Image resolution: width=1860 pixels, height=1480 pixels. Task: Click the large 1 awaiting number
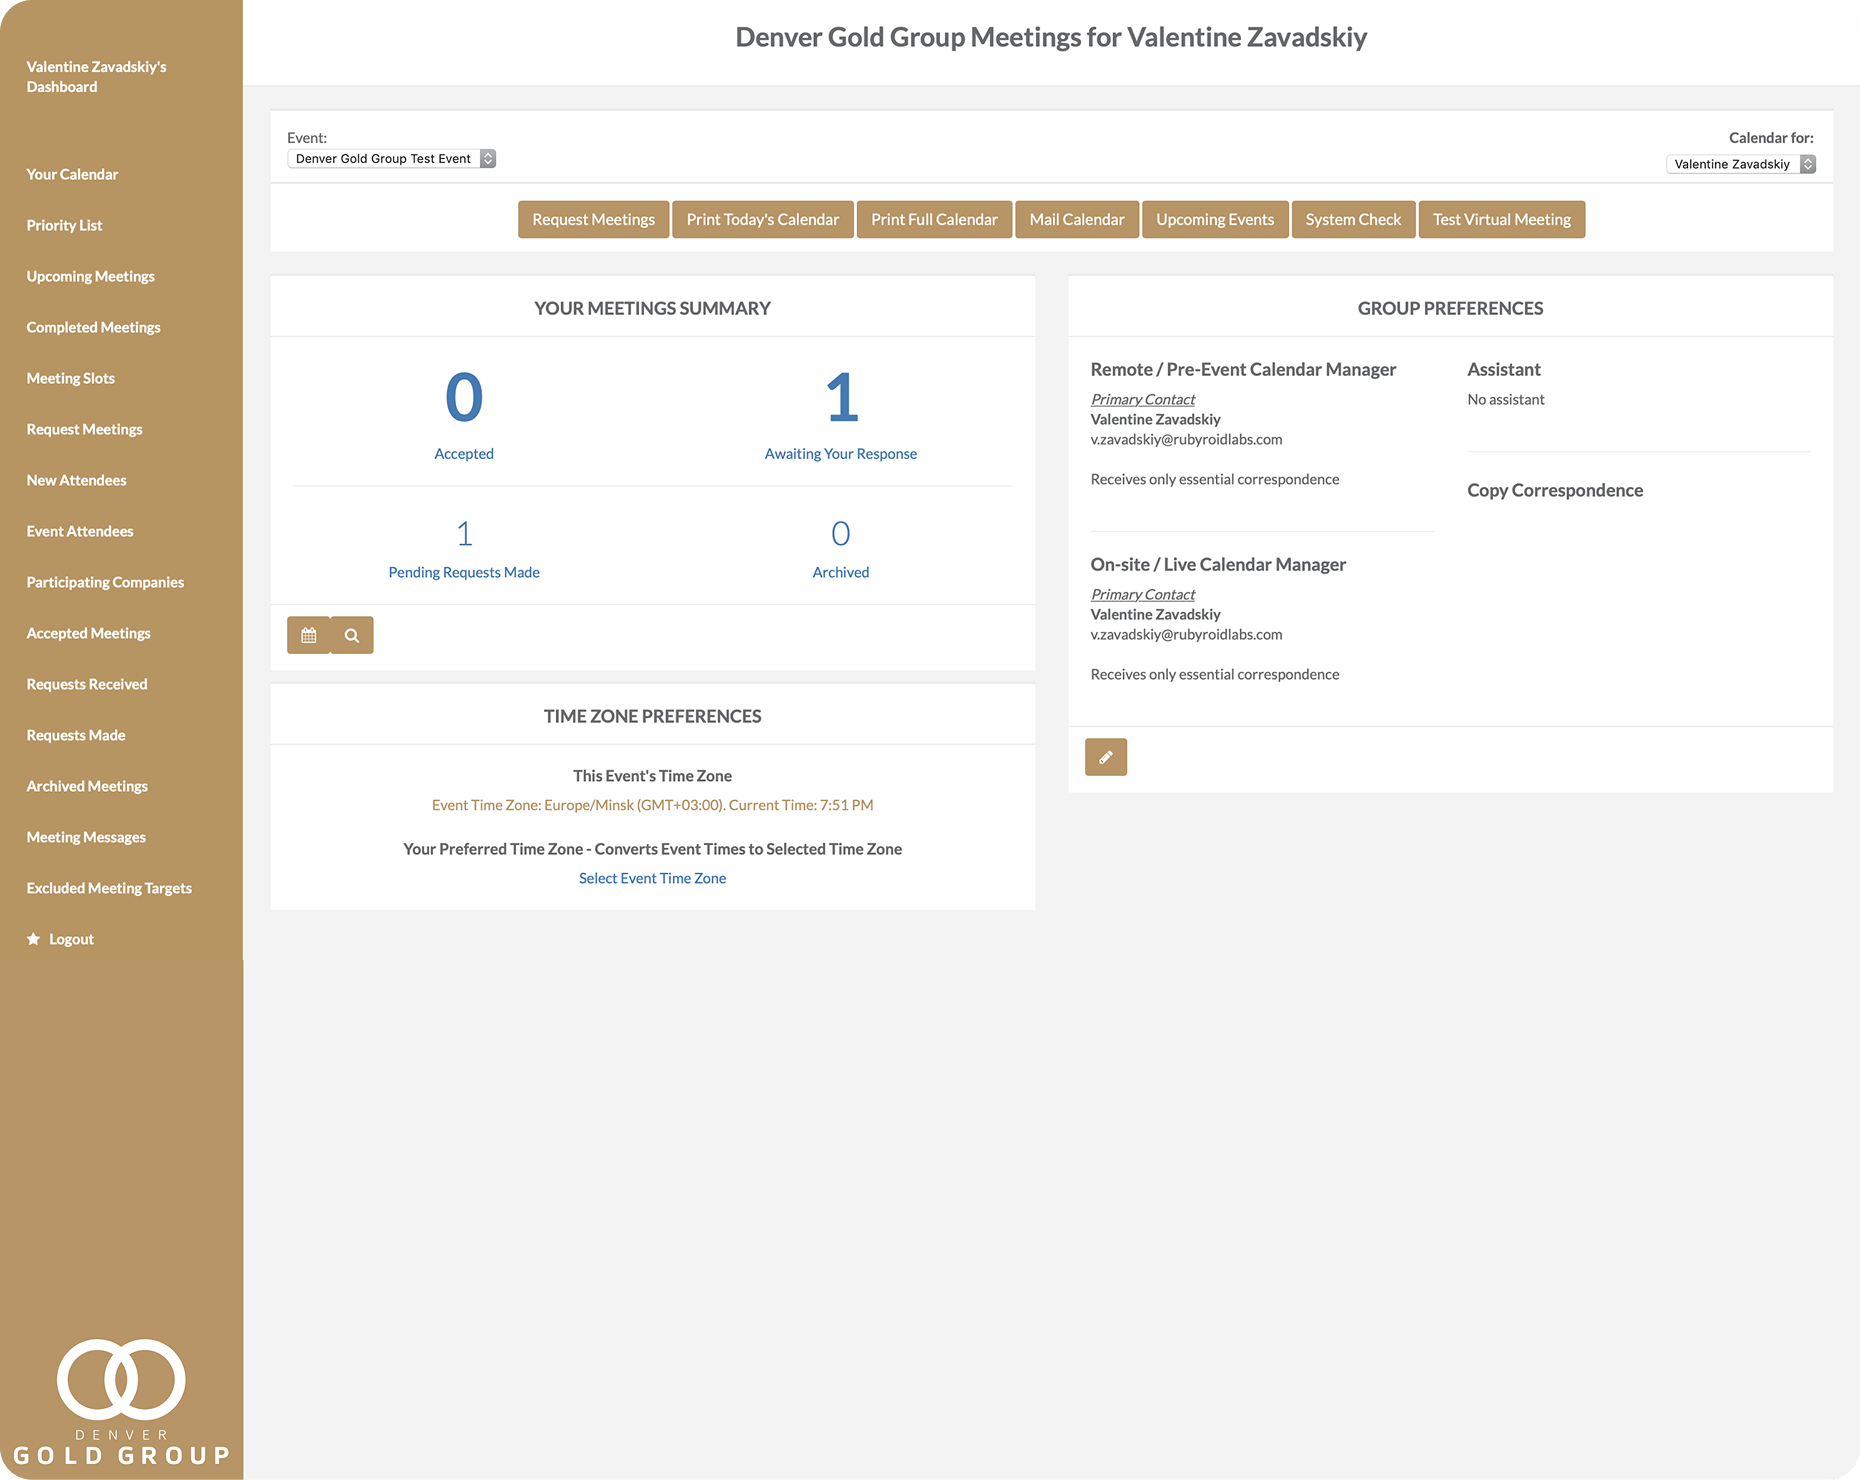(x=842, y=398)
